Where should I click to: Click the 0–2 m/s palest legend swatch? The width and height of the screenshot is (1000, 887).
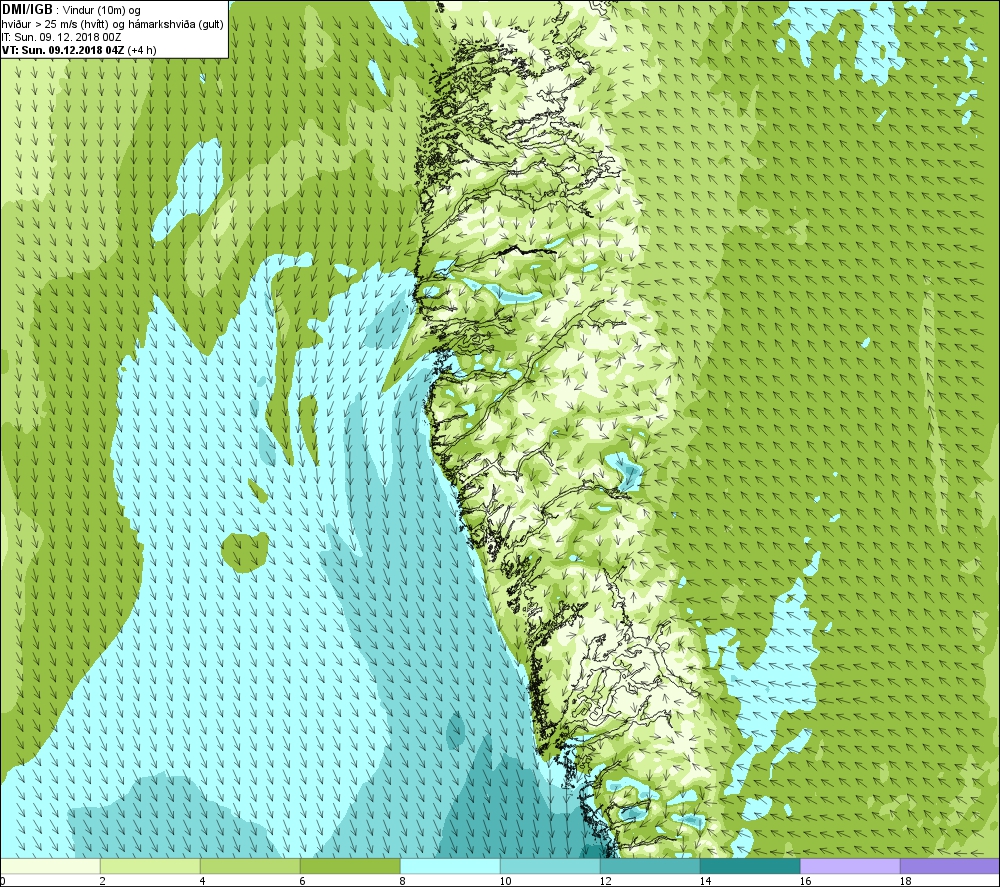point(50,866)
